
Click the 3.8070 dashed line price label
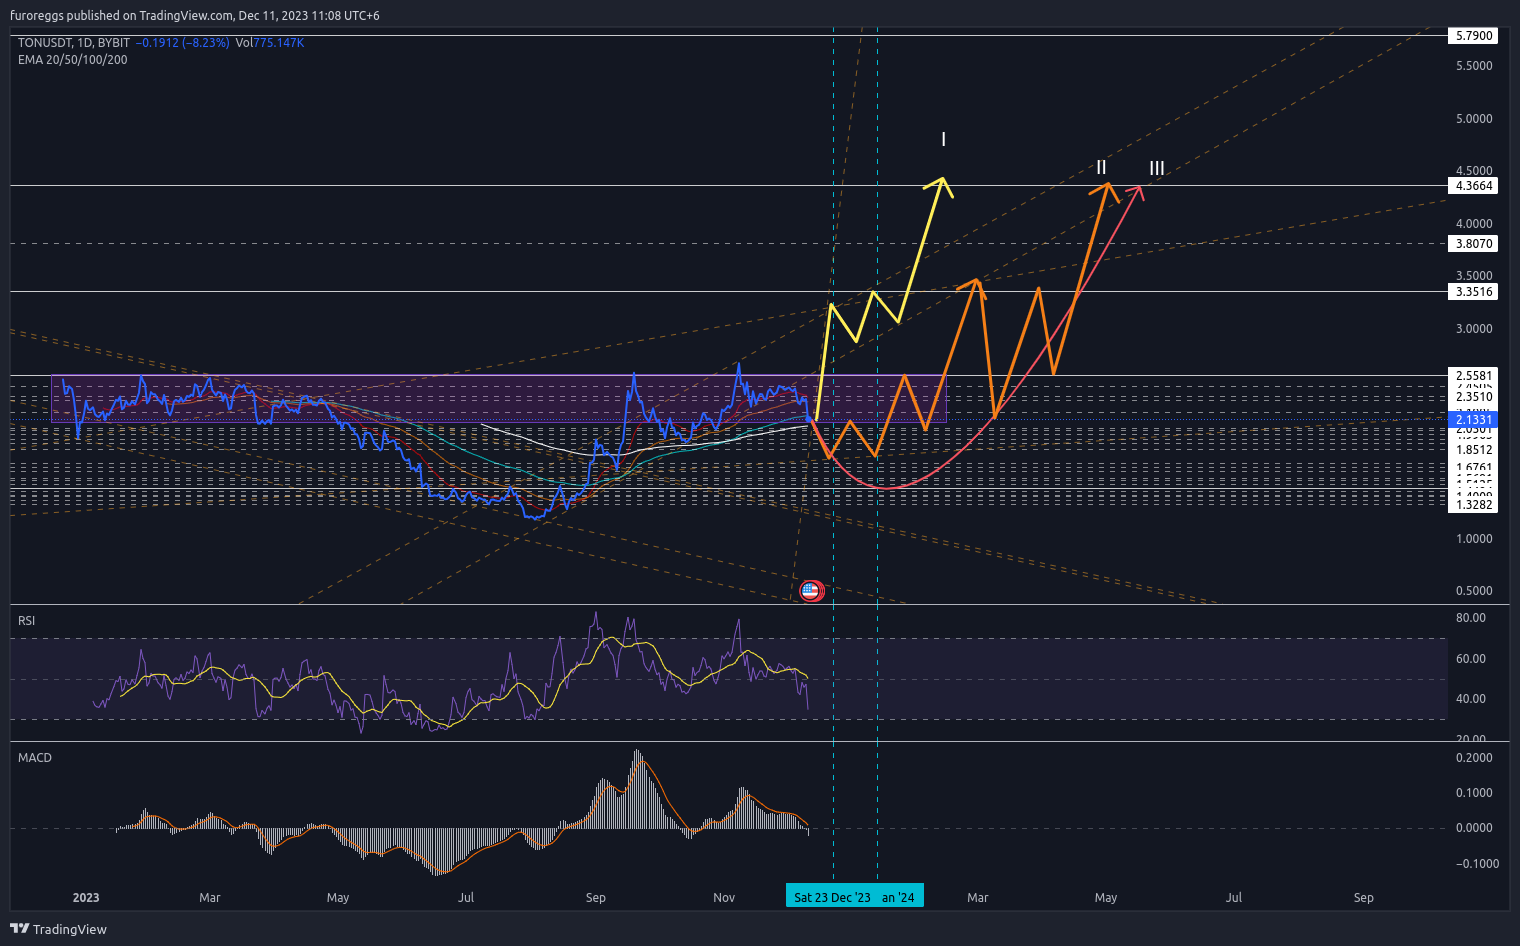(x=1474, y=244)
